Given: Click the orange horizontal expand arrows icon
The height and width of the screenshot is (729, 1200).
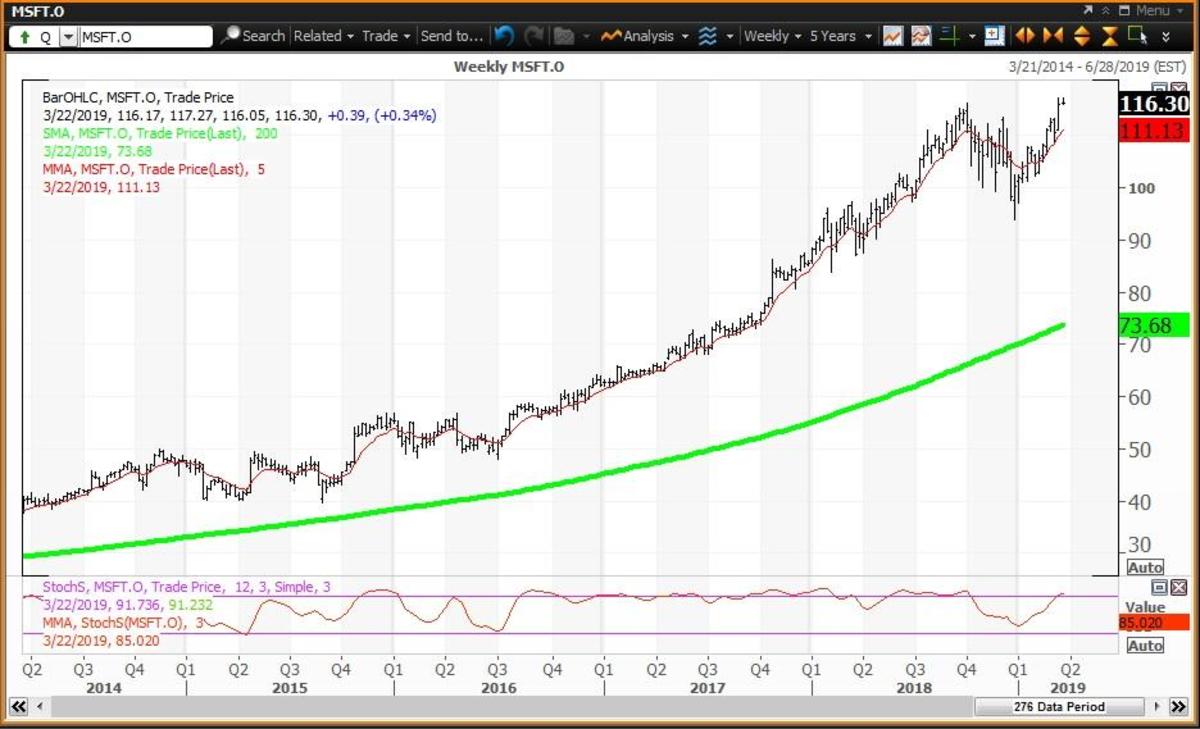Looking at the screenshot, I should (x=1025, y=36).
